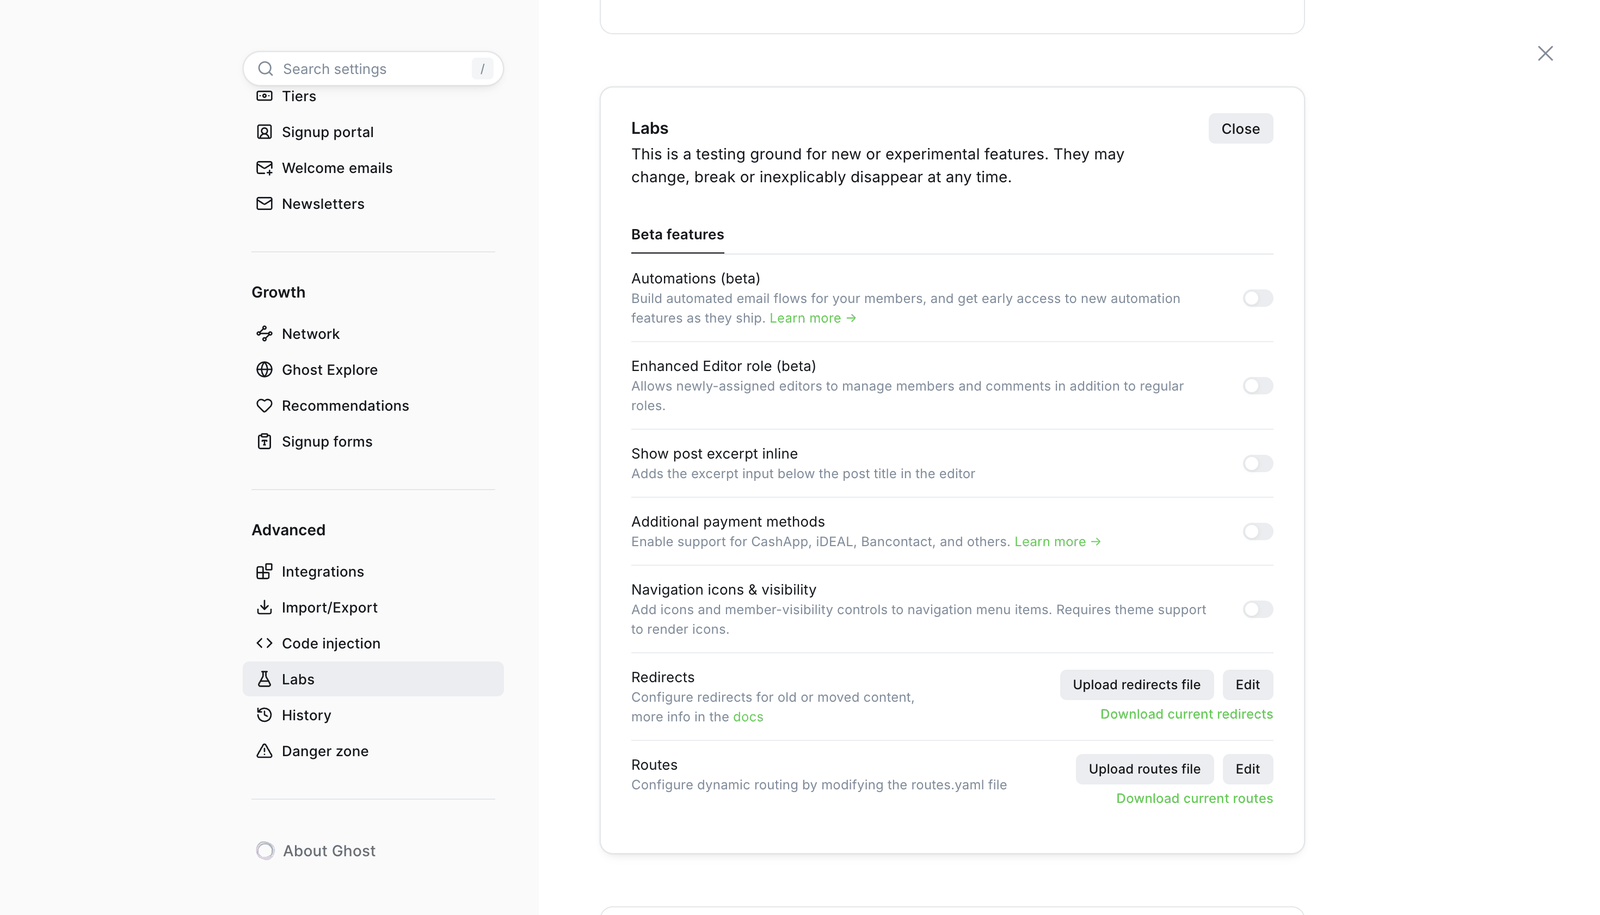Click the Newsletters mail icon
This screenshot has width=1600, height=915.
click(x=264, y=204)
